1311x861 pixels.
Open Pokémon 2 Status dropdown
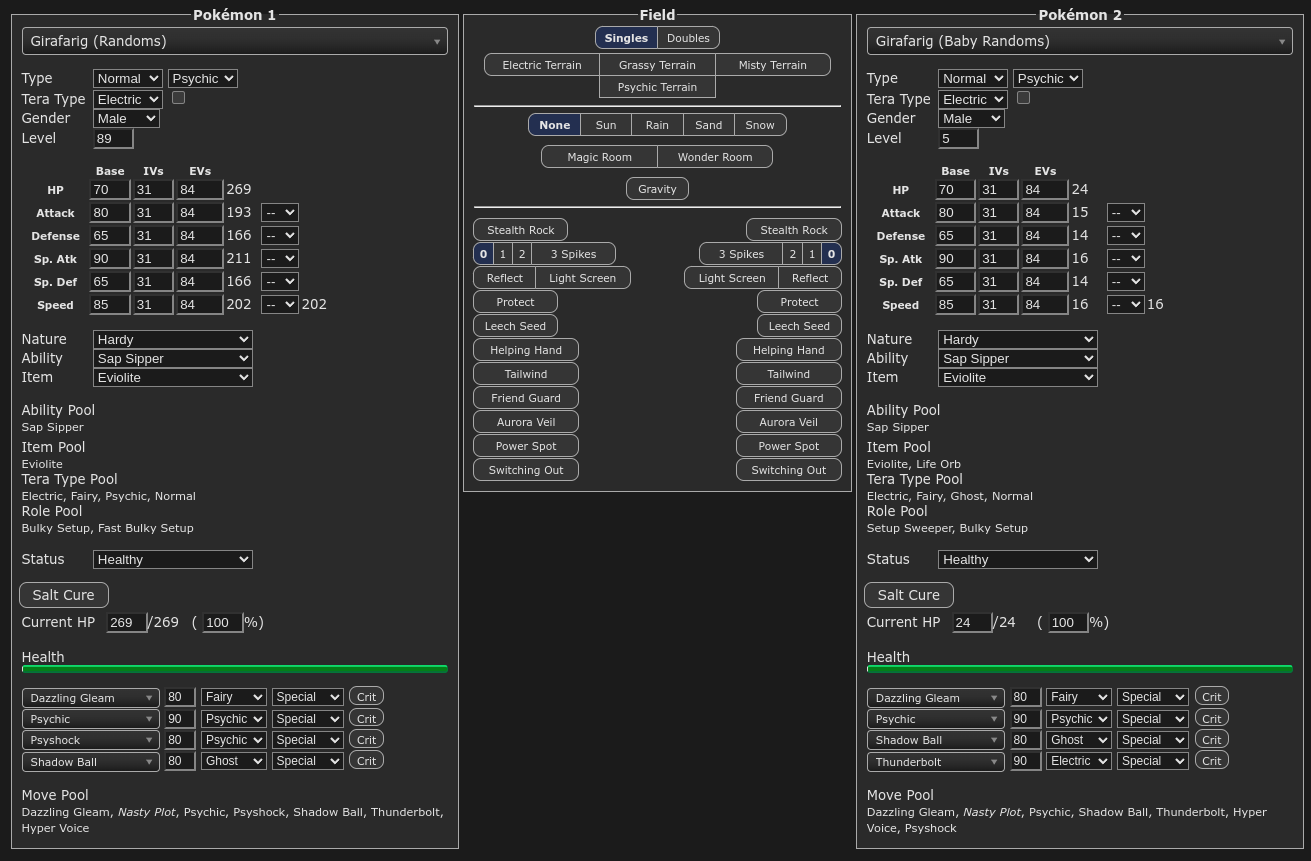click(1018, 559)
